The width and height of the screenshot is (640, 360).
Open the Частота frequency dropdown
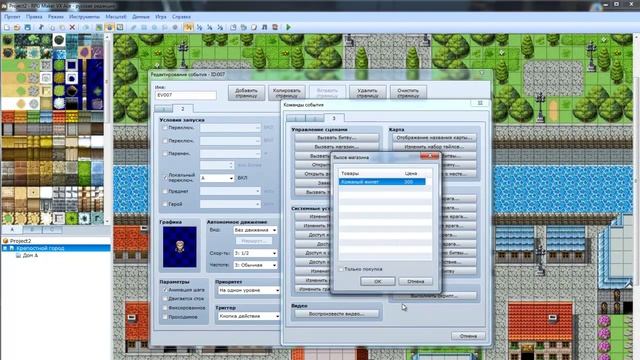pos(255,265)
